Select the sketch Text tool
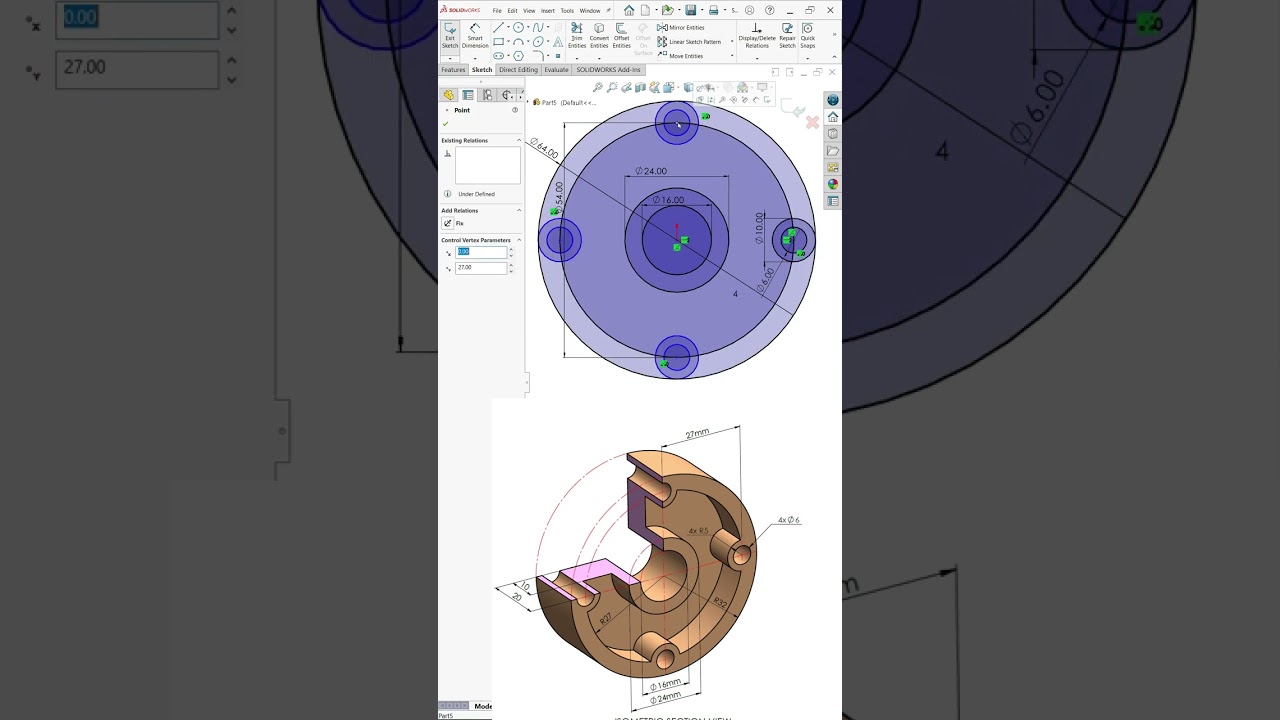 tap(558, 41)
